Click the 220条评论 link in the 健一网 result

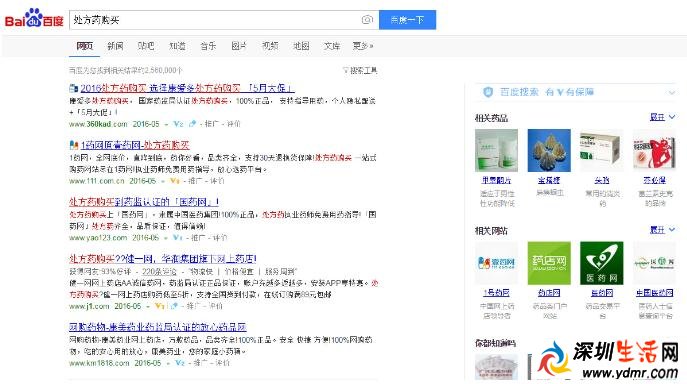tap(159, 272)
